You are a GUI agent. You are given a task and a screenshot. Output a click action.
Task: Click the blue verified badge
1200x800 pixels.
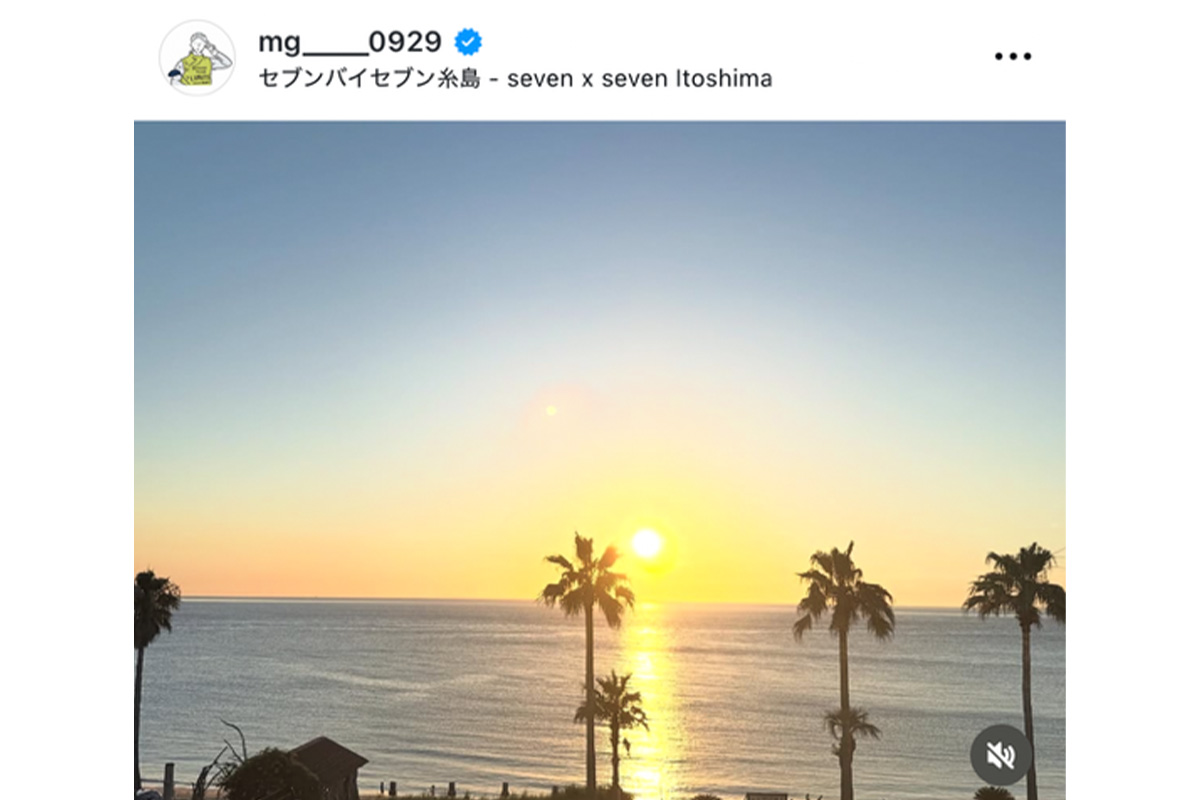click(x=468, y=42)
